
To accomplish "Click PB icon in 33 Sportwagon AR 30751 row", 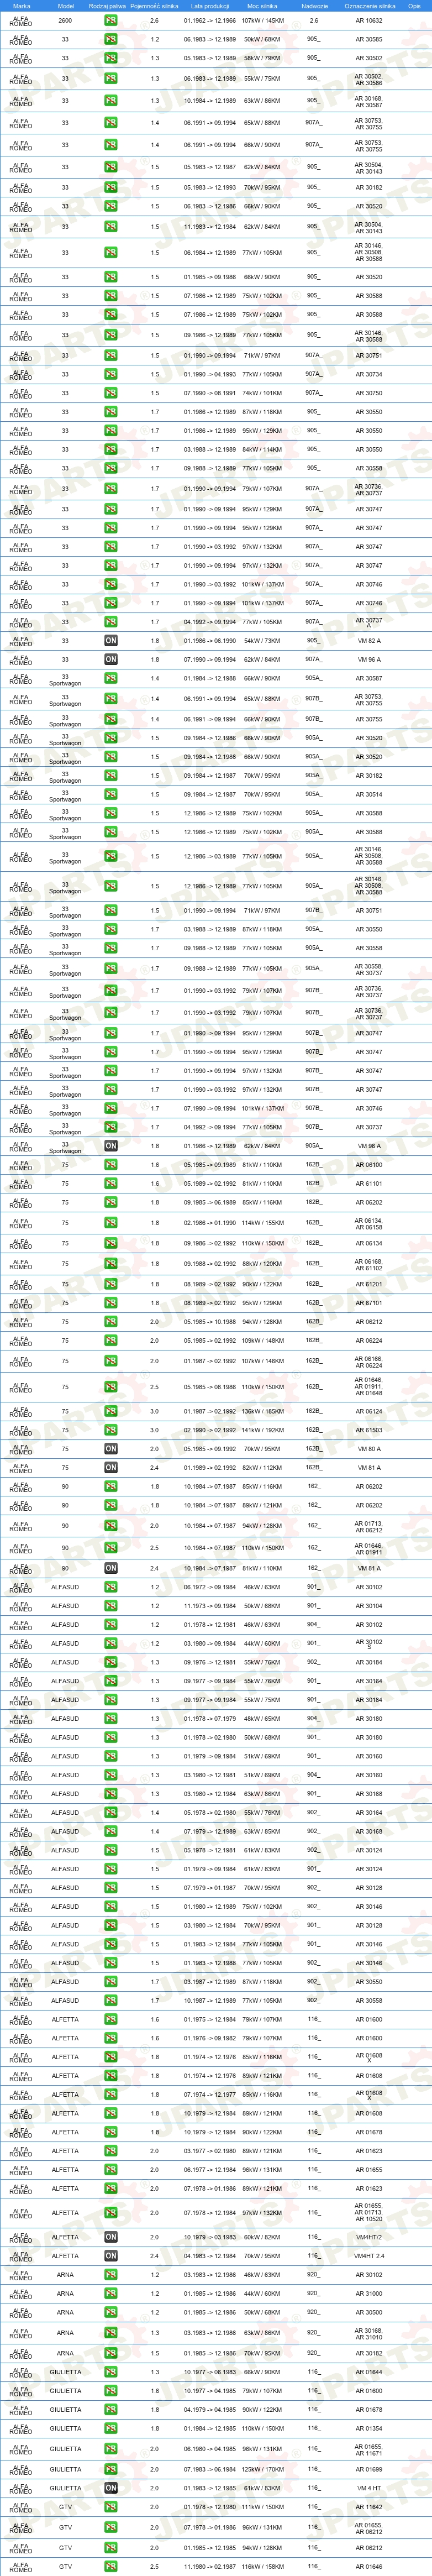I will [111, 911].
